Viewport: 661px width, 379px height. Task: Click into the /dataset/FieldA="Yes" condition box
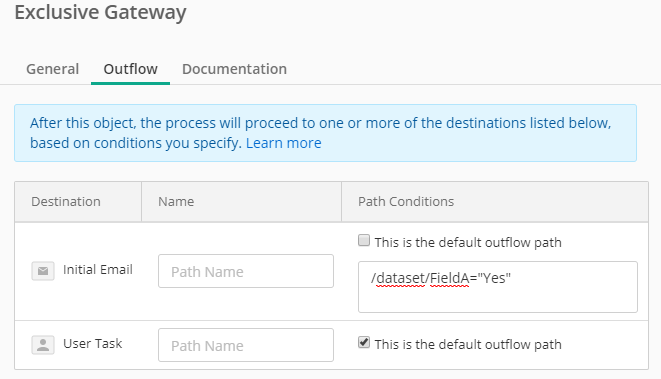coord(498,287)
